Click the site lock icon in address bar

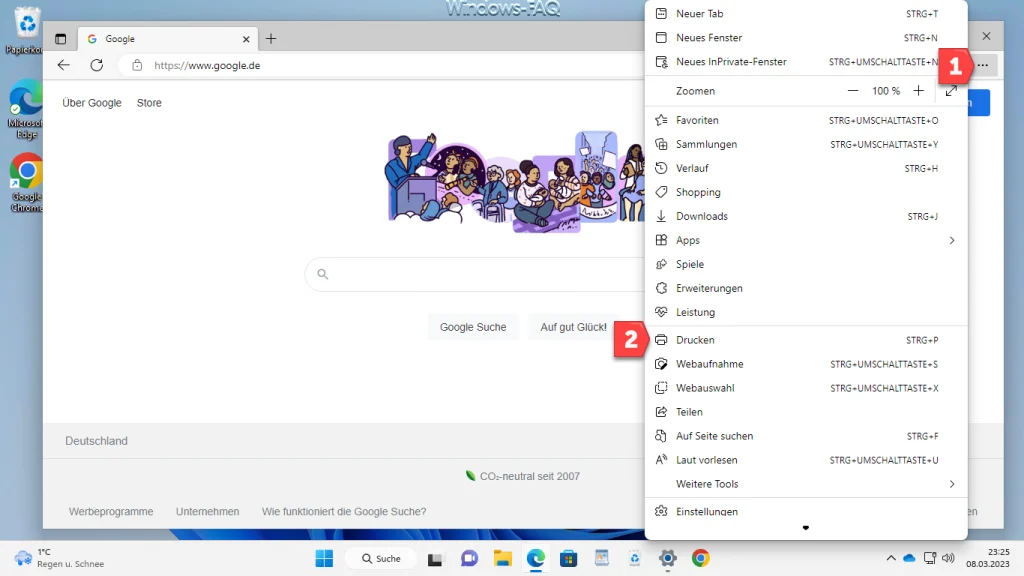click(x=136, y=65)
